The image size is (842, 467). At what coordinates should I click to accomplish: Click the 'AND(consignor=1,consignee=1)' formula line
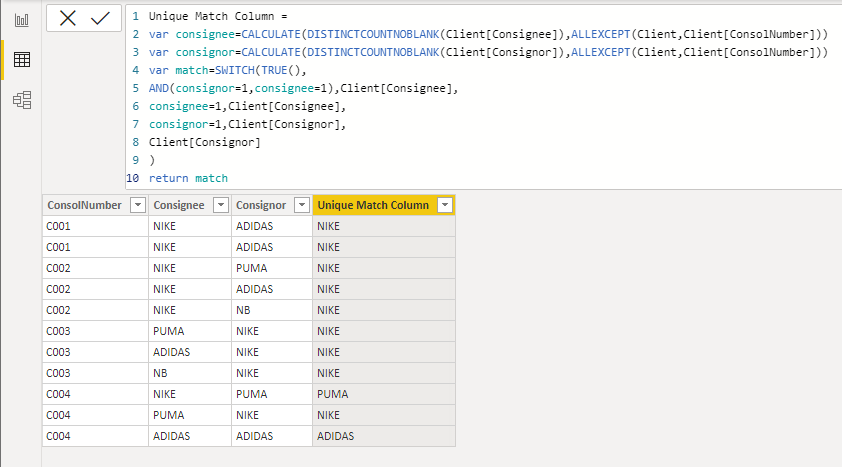click(x=303, y=88)
